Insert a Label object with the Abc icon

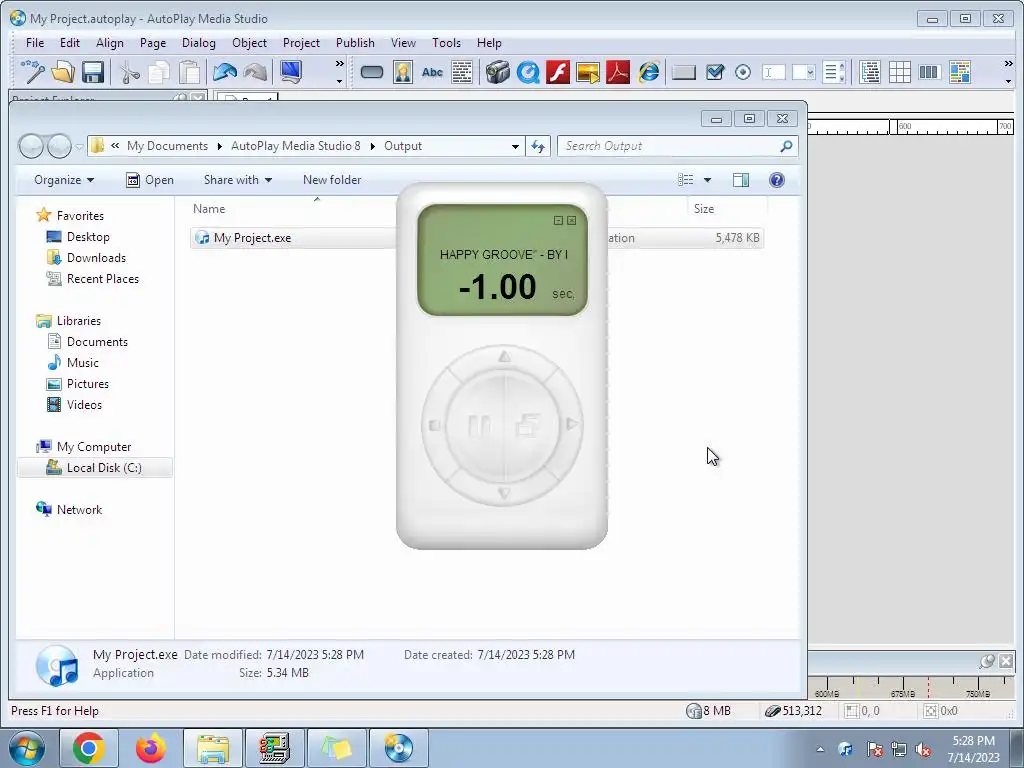click(x=432, y=72)
